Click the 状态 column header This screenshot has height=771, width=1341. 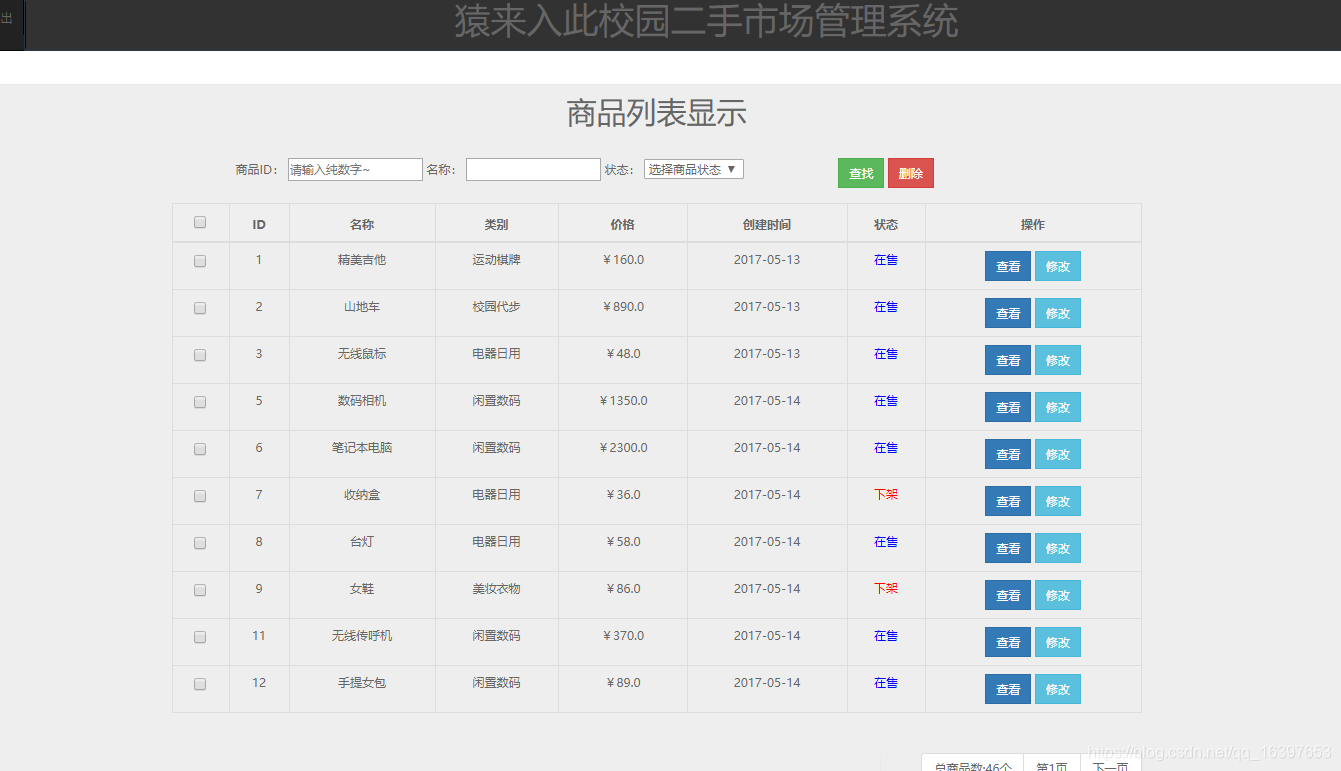pos(886,224)
